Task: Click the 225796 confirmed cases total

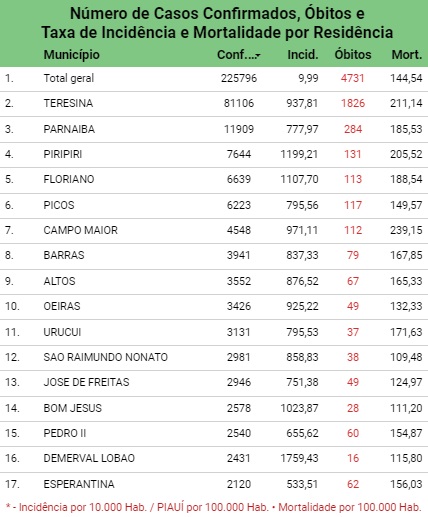Action: [239, 78]
